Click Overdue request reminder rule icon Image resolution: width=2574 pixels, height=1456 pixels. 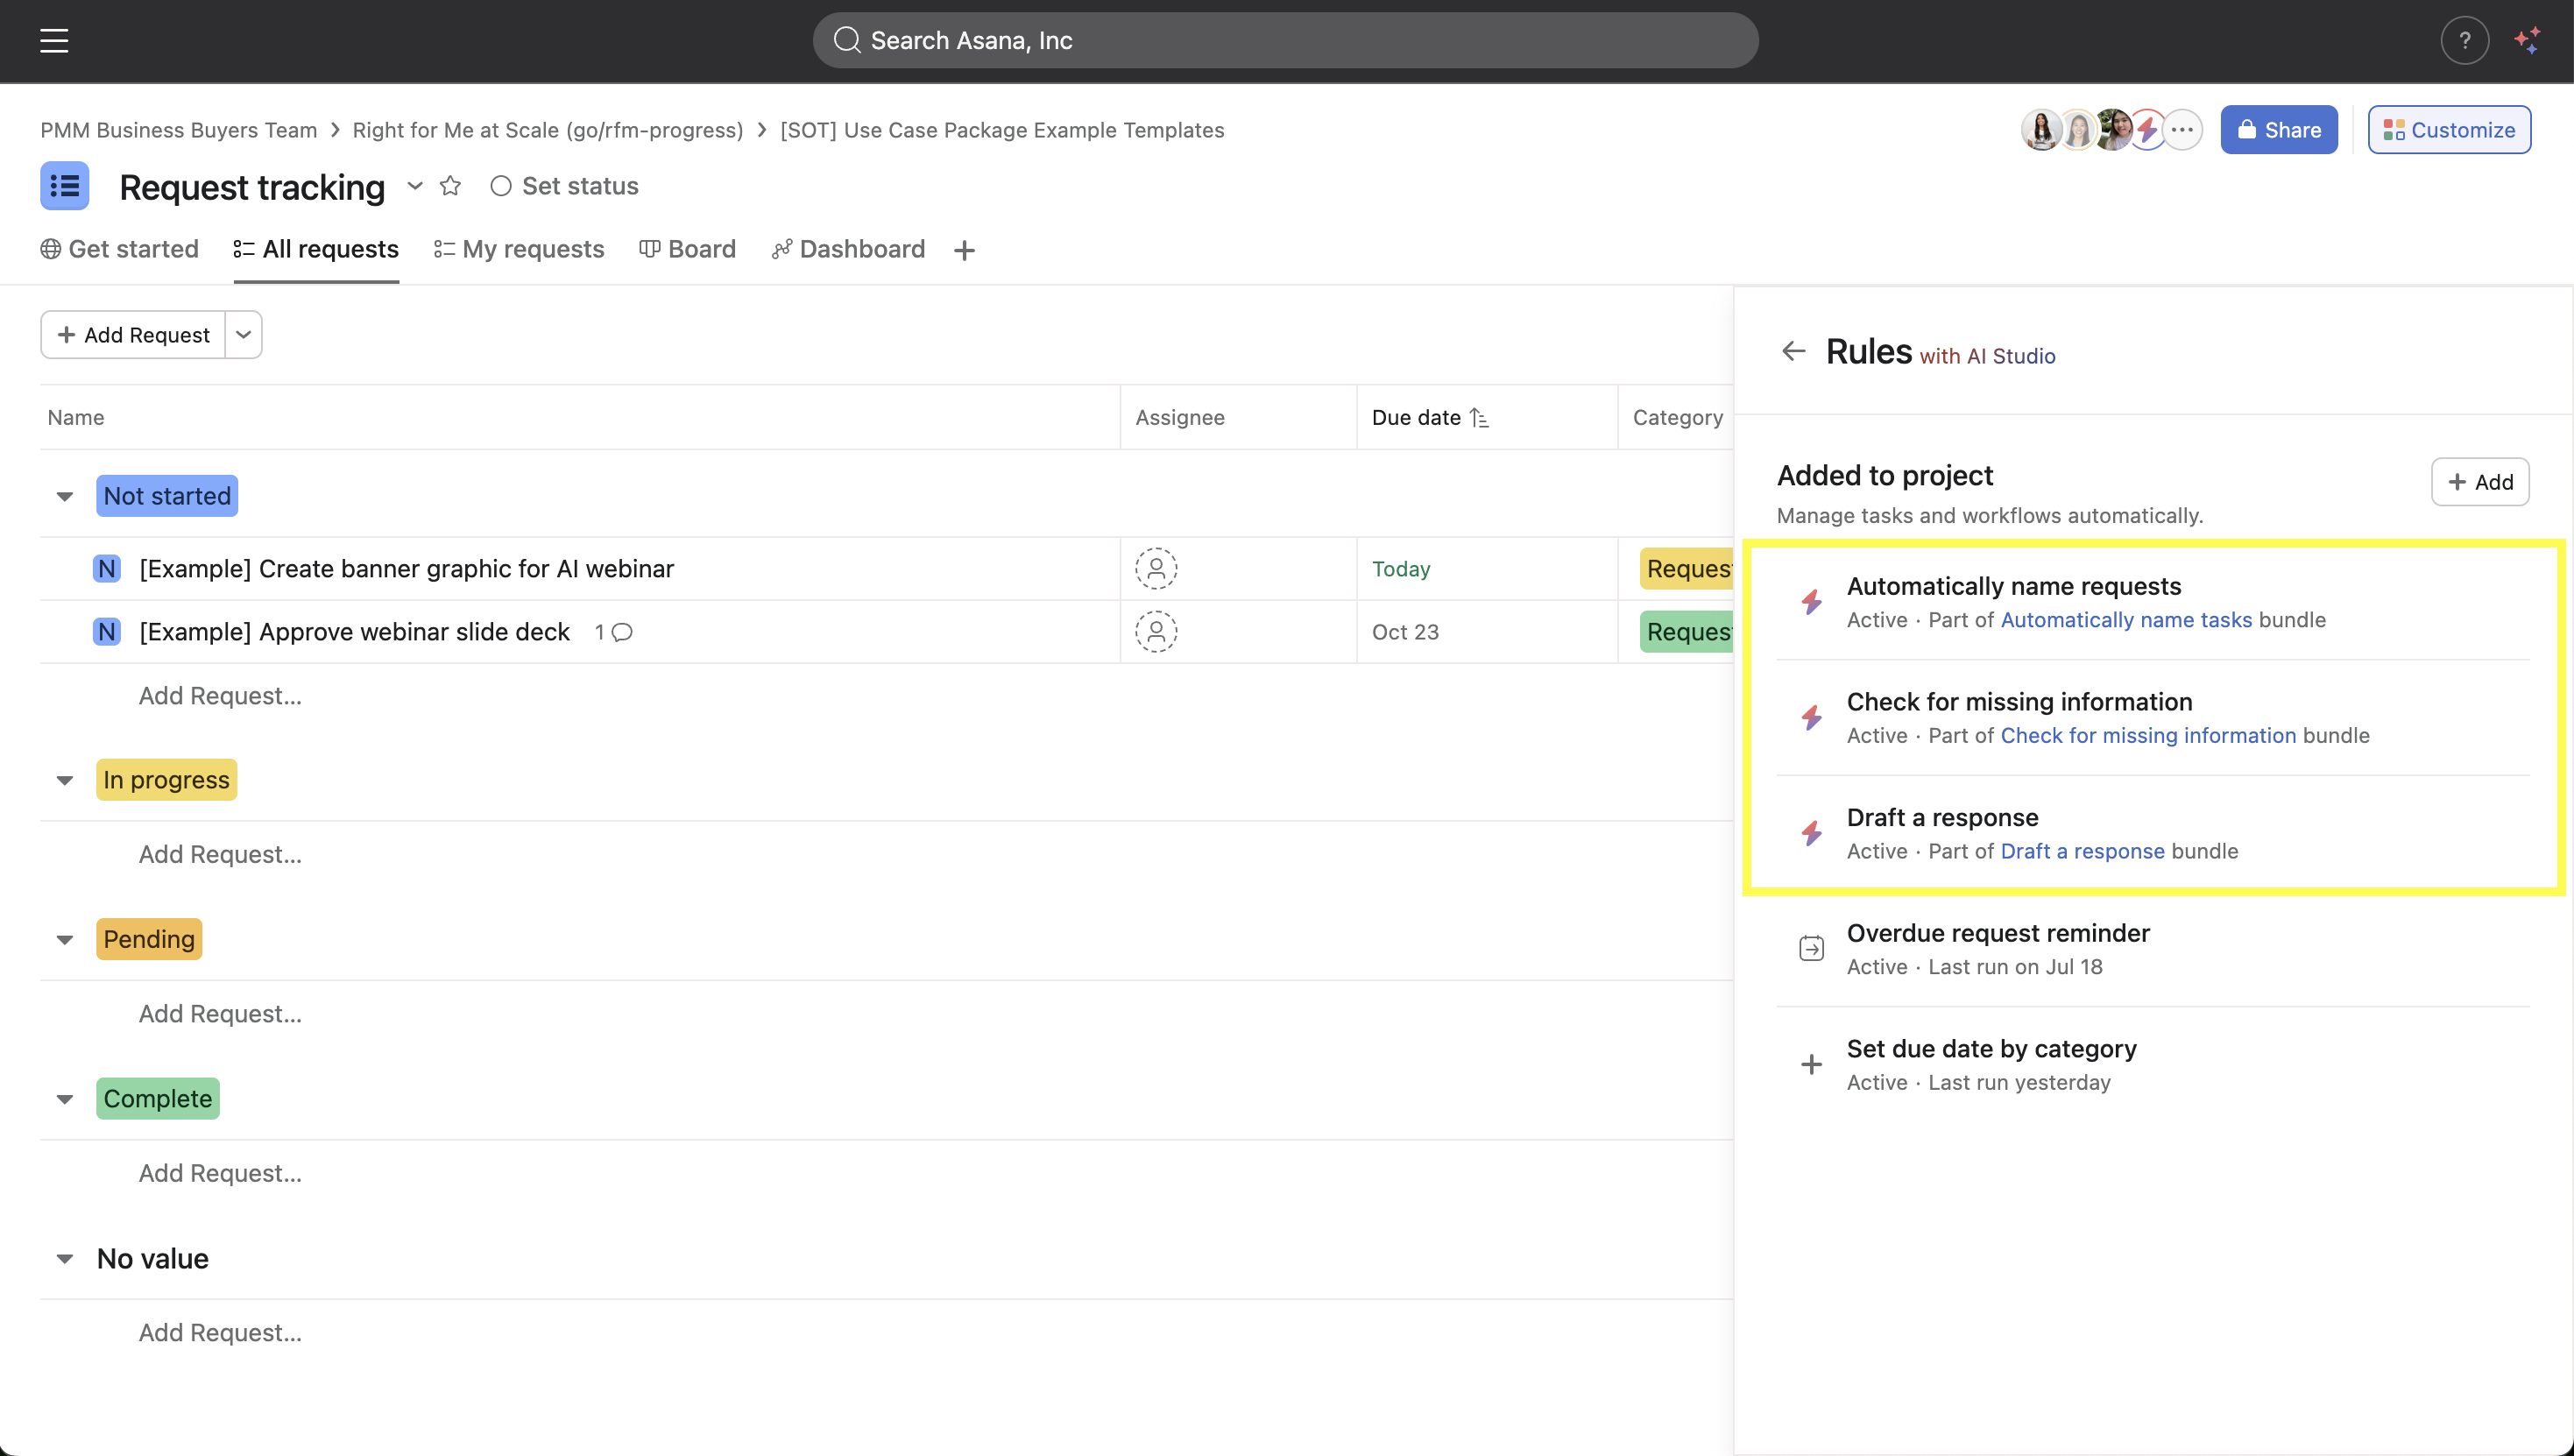coord(1811,948)
